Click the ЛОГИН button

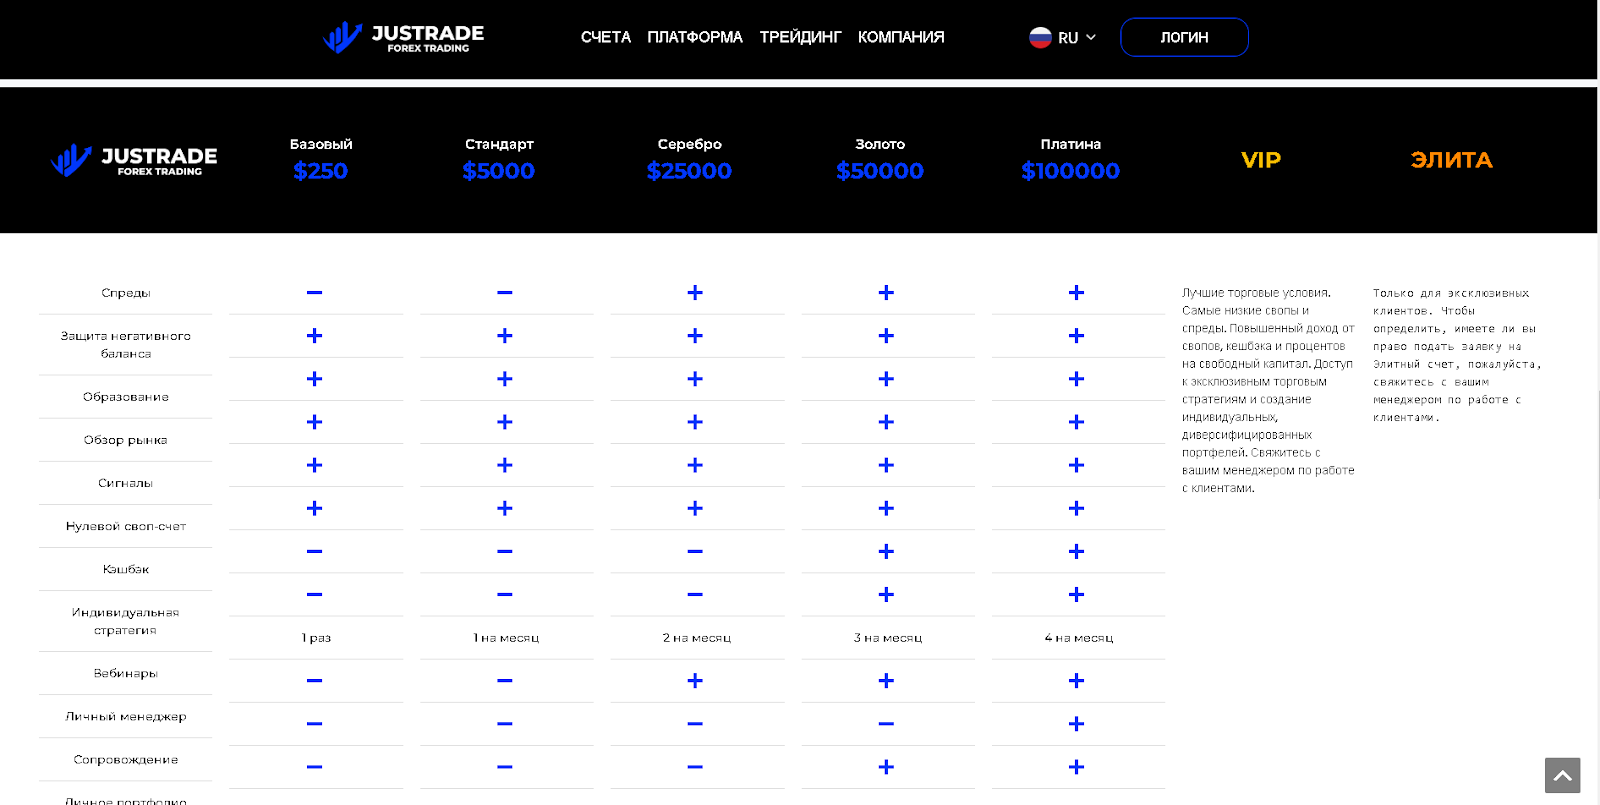point(1184,37)
